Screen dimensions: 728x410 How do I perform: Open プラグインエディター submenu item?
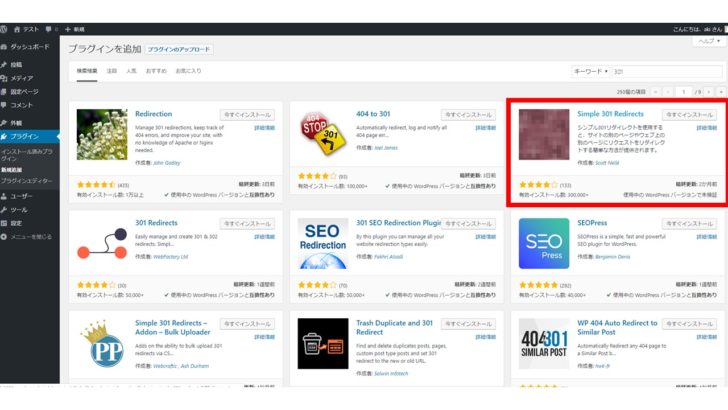(26, 181)
